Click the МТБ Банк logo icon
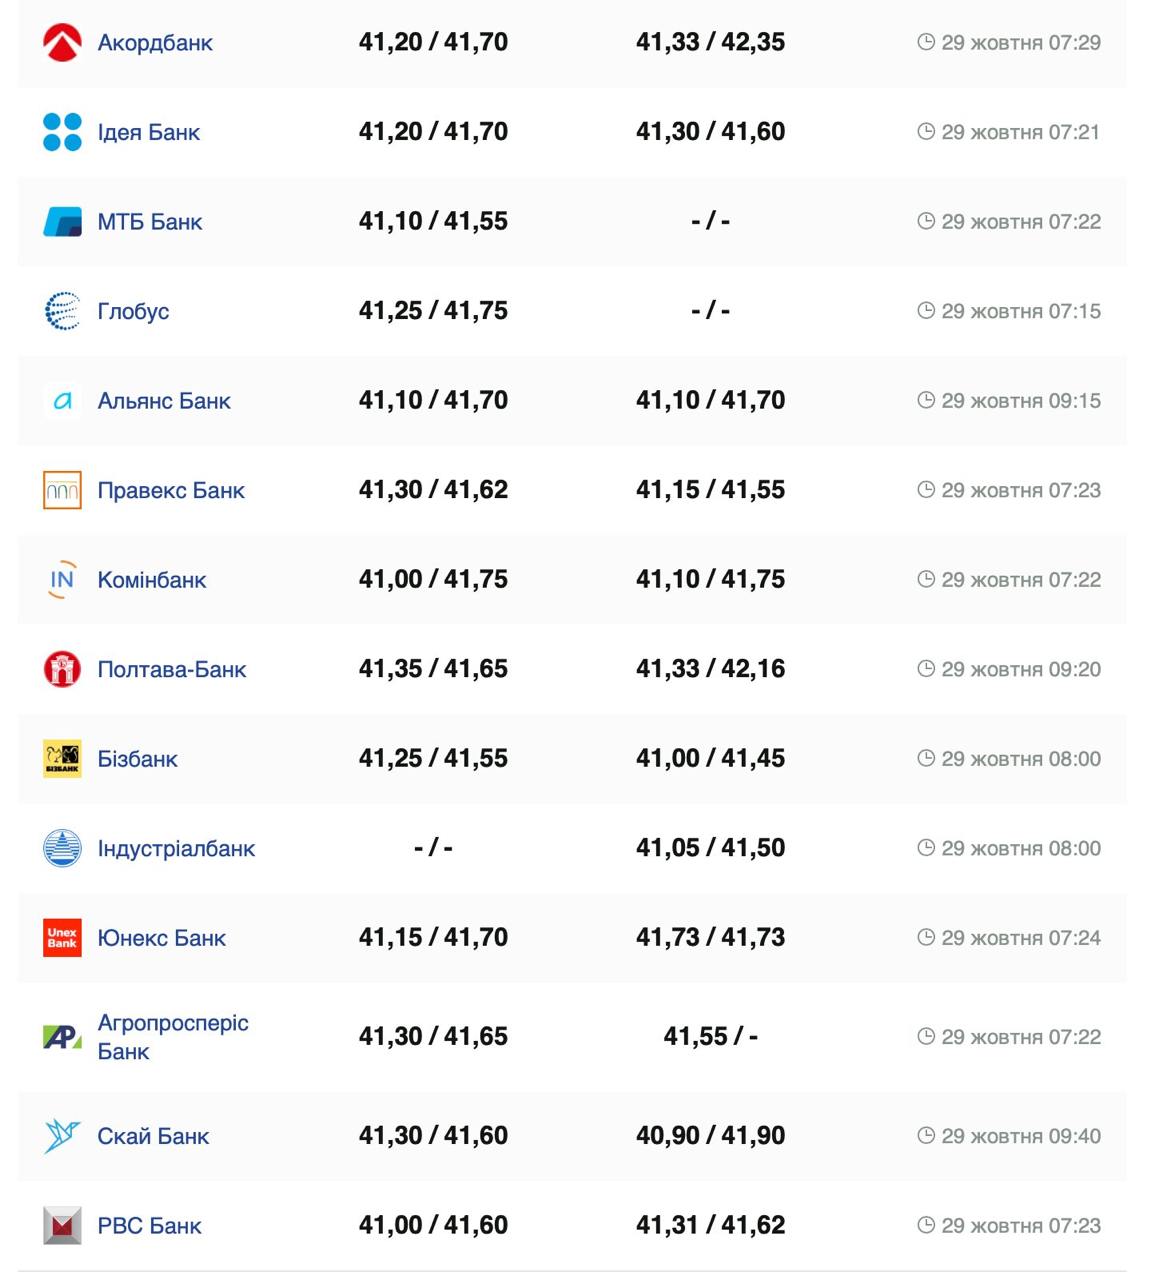The image size is (1151, 1280). (x=62, y=222)
